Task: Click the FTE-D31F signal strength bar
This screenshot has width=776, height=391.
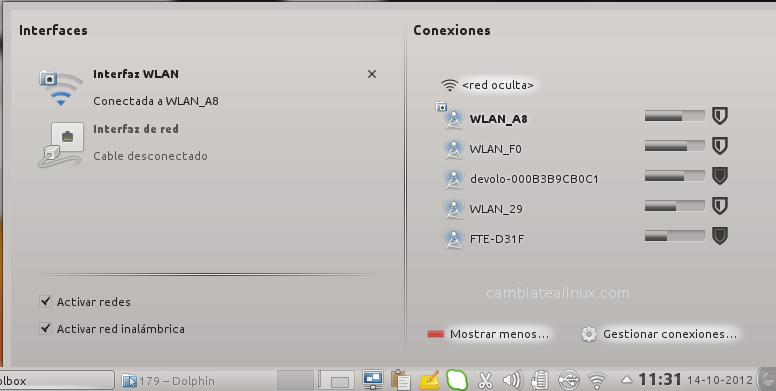Action: pyautogui.click(x=675, y=236)
